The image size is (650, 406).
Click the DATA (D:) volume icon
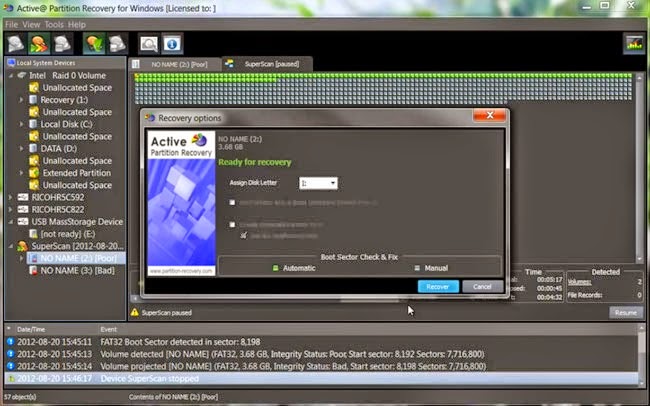(x=33, y=148)
